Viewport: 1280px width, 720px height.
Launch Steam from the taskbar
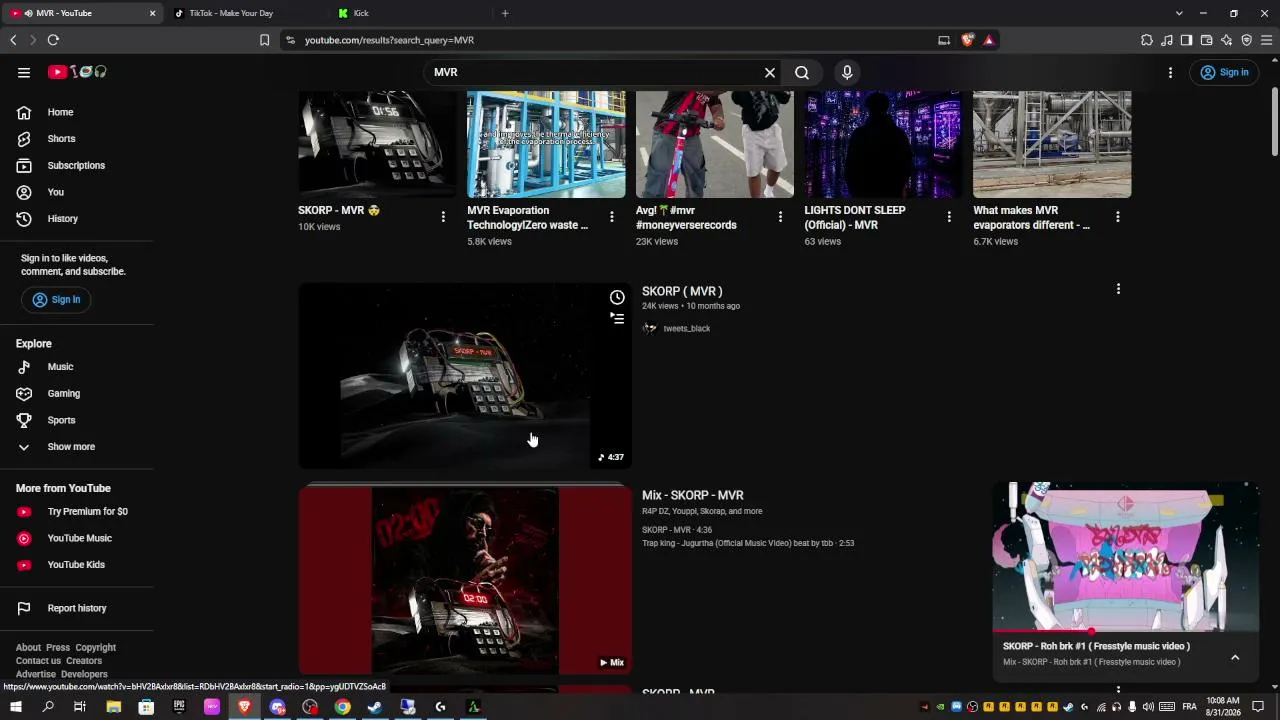375,707
